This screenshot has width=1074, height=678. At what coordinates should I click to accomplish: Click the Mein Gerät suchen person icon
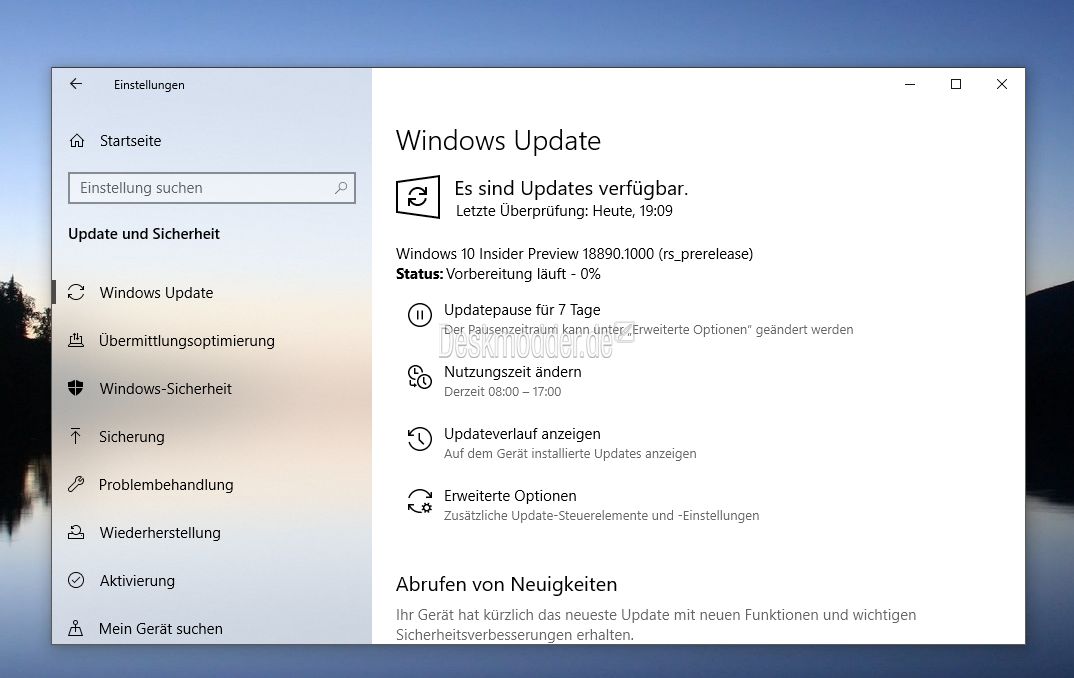pos(76,628)
